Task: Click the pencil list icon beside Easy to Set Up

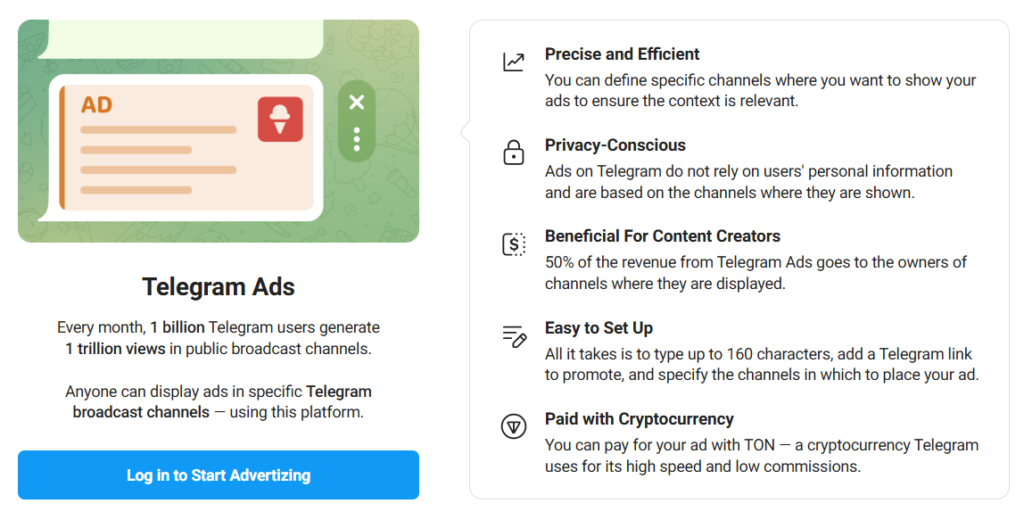Action: pos(514,336)
